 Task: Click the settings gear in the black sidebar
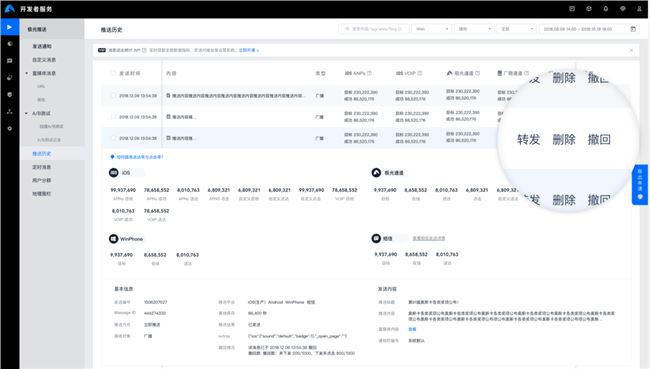point(10,129)
